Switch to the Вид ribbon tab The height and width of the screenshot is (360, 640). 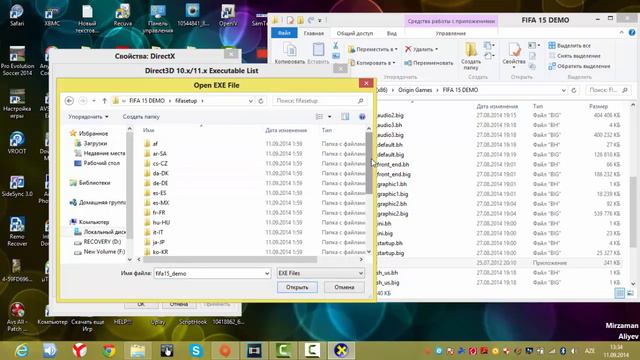(392, 33)
